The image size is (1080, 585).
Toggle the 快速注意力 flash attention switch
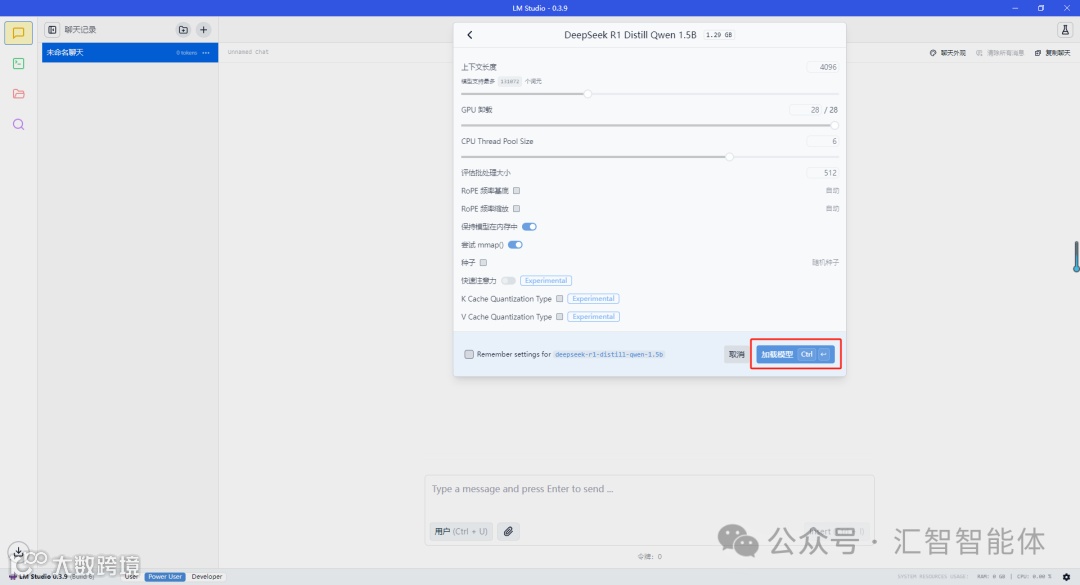click(508, 280)
